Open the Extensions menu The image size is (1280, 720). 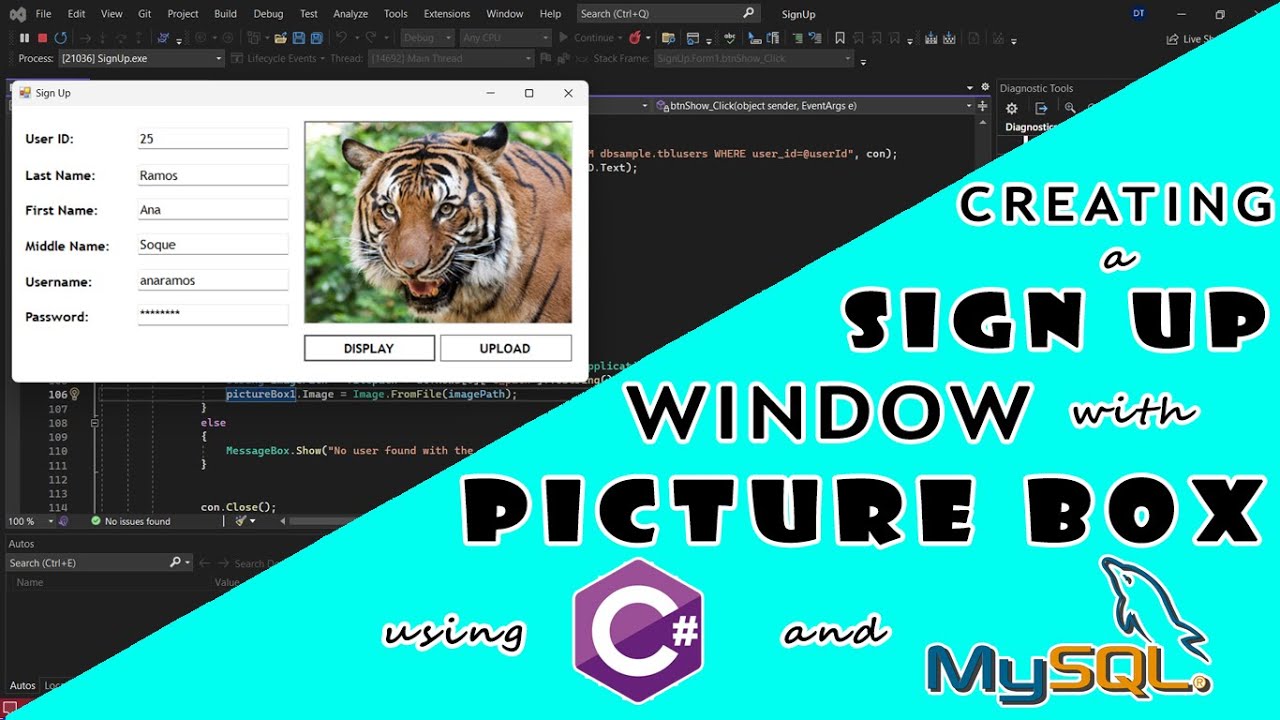[x=447, y=14]
